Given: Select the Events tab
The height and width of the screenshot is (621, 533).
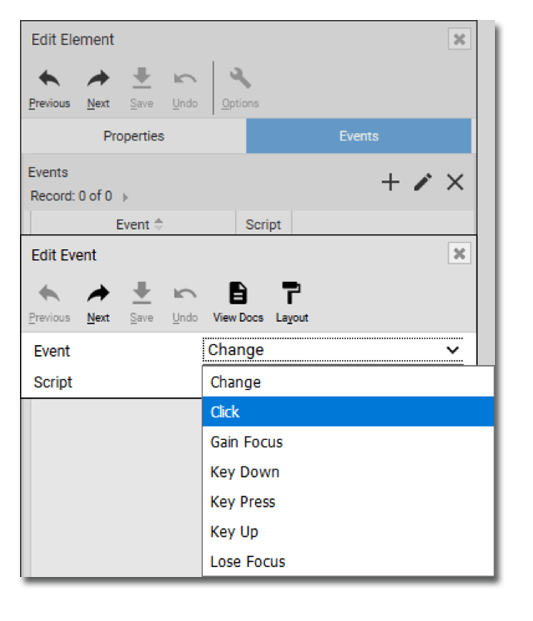Looking at the screenshot, I should click(359, 136).
